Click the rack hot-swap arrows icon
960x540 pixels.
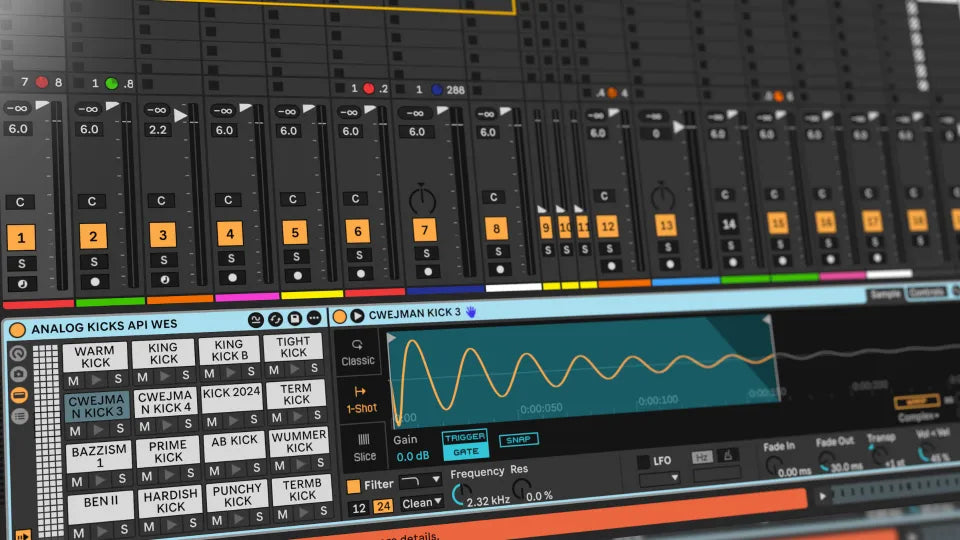coord(276,319)
